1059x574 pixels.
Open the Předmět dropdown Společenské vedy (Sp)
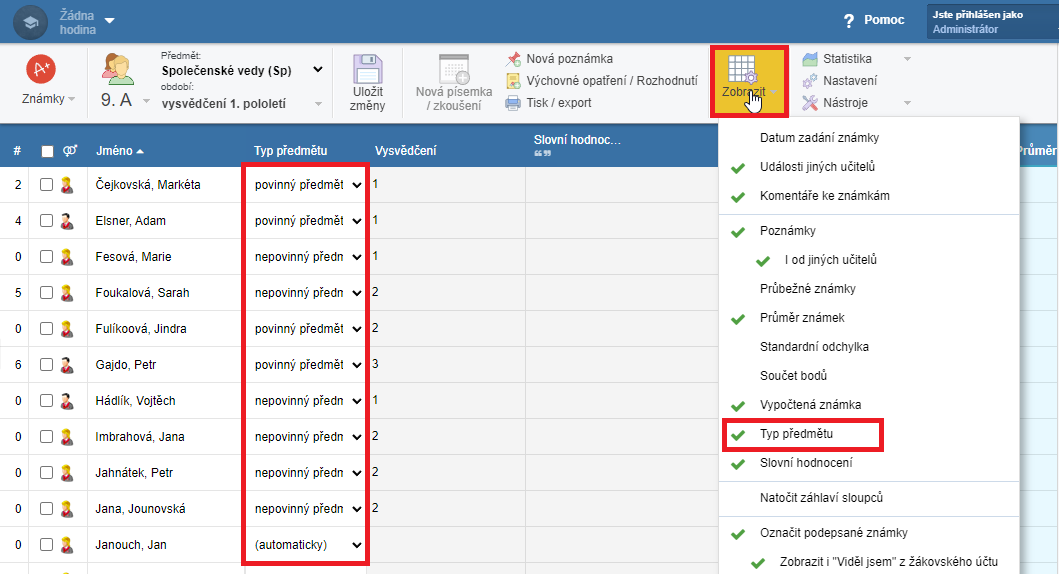pos(242,70)
